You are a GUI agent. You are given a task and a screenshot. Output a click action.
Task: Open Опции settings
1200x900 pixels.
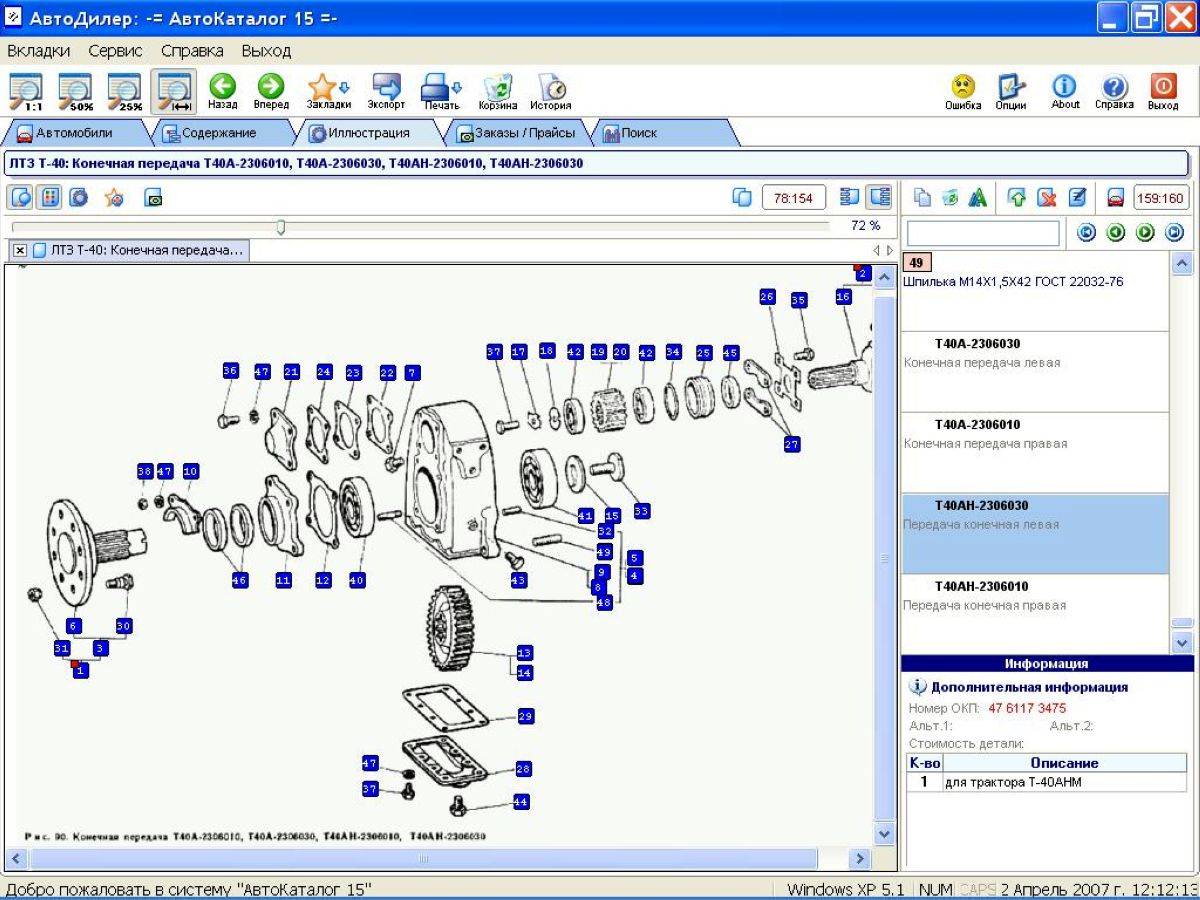pos(1011,91)
